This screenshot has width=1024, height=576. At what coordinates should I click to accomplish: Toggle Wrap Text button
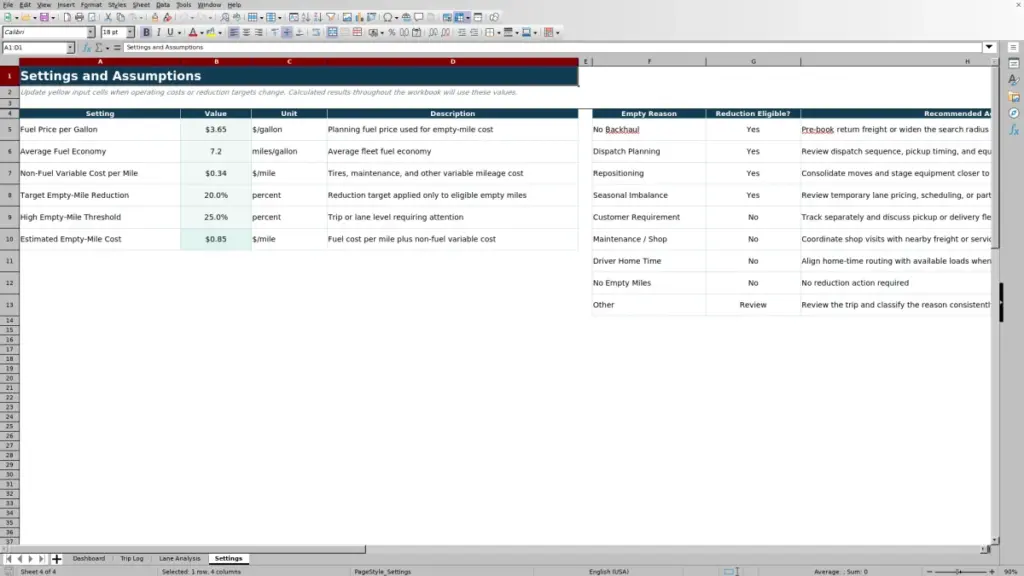click(x=316, y=32)
